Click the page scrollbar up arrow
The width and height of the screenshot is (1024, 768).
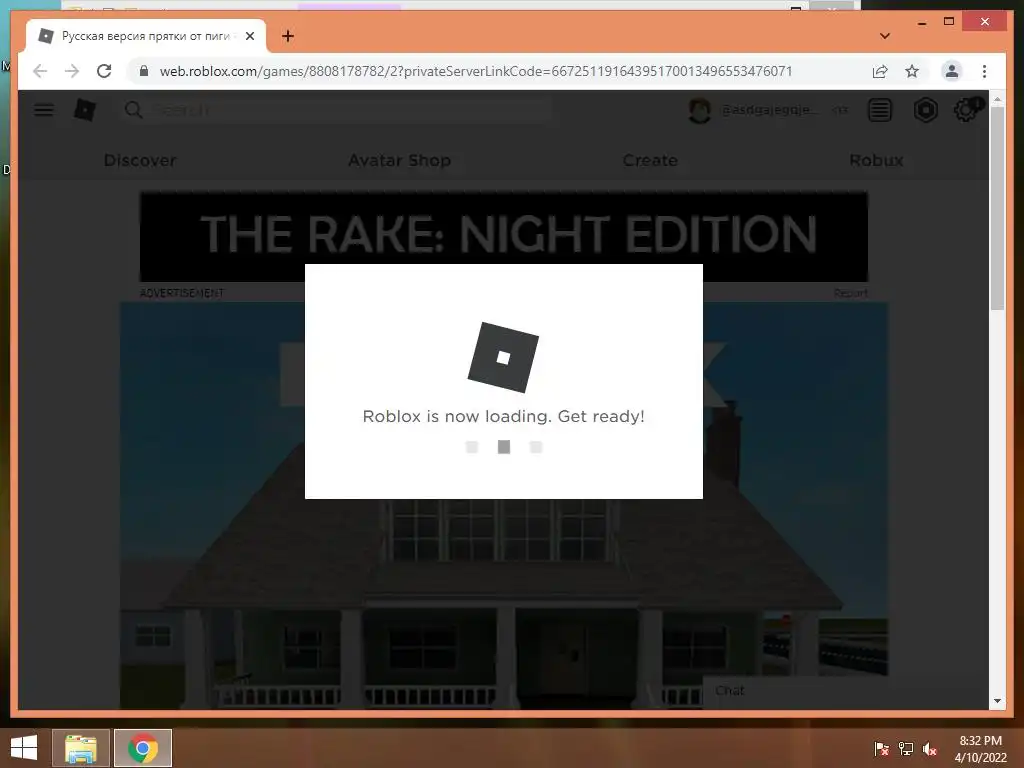(997, 99)
